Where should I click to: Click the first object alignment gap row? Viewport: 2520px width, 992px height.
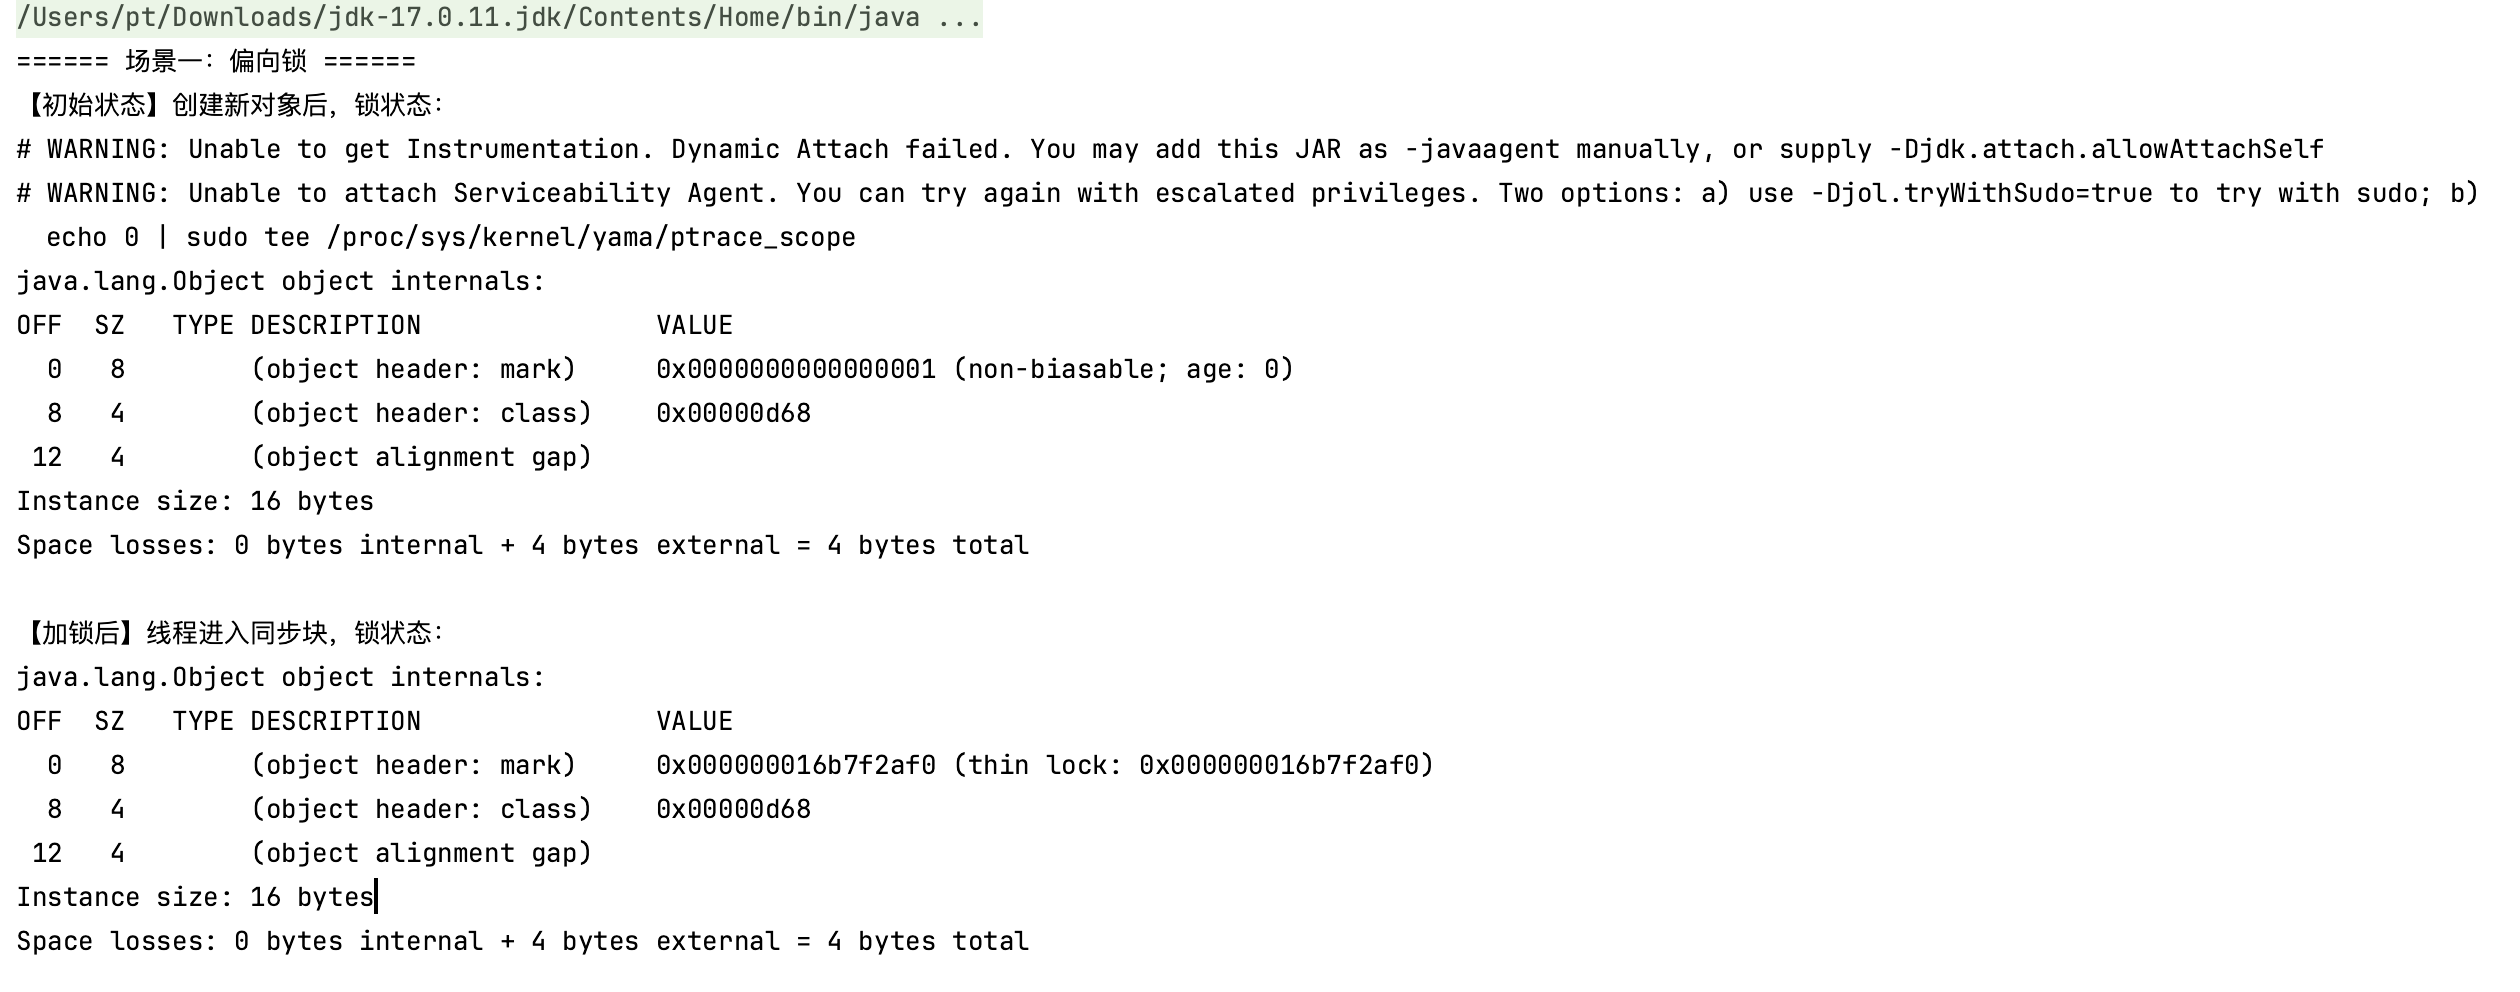(312, 458)
